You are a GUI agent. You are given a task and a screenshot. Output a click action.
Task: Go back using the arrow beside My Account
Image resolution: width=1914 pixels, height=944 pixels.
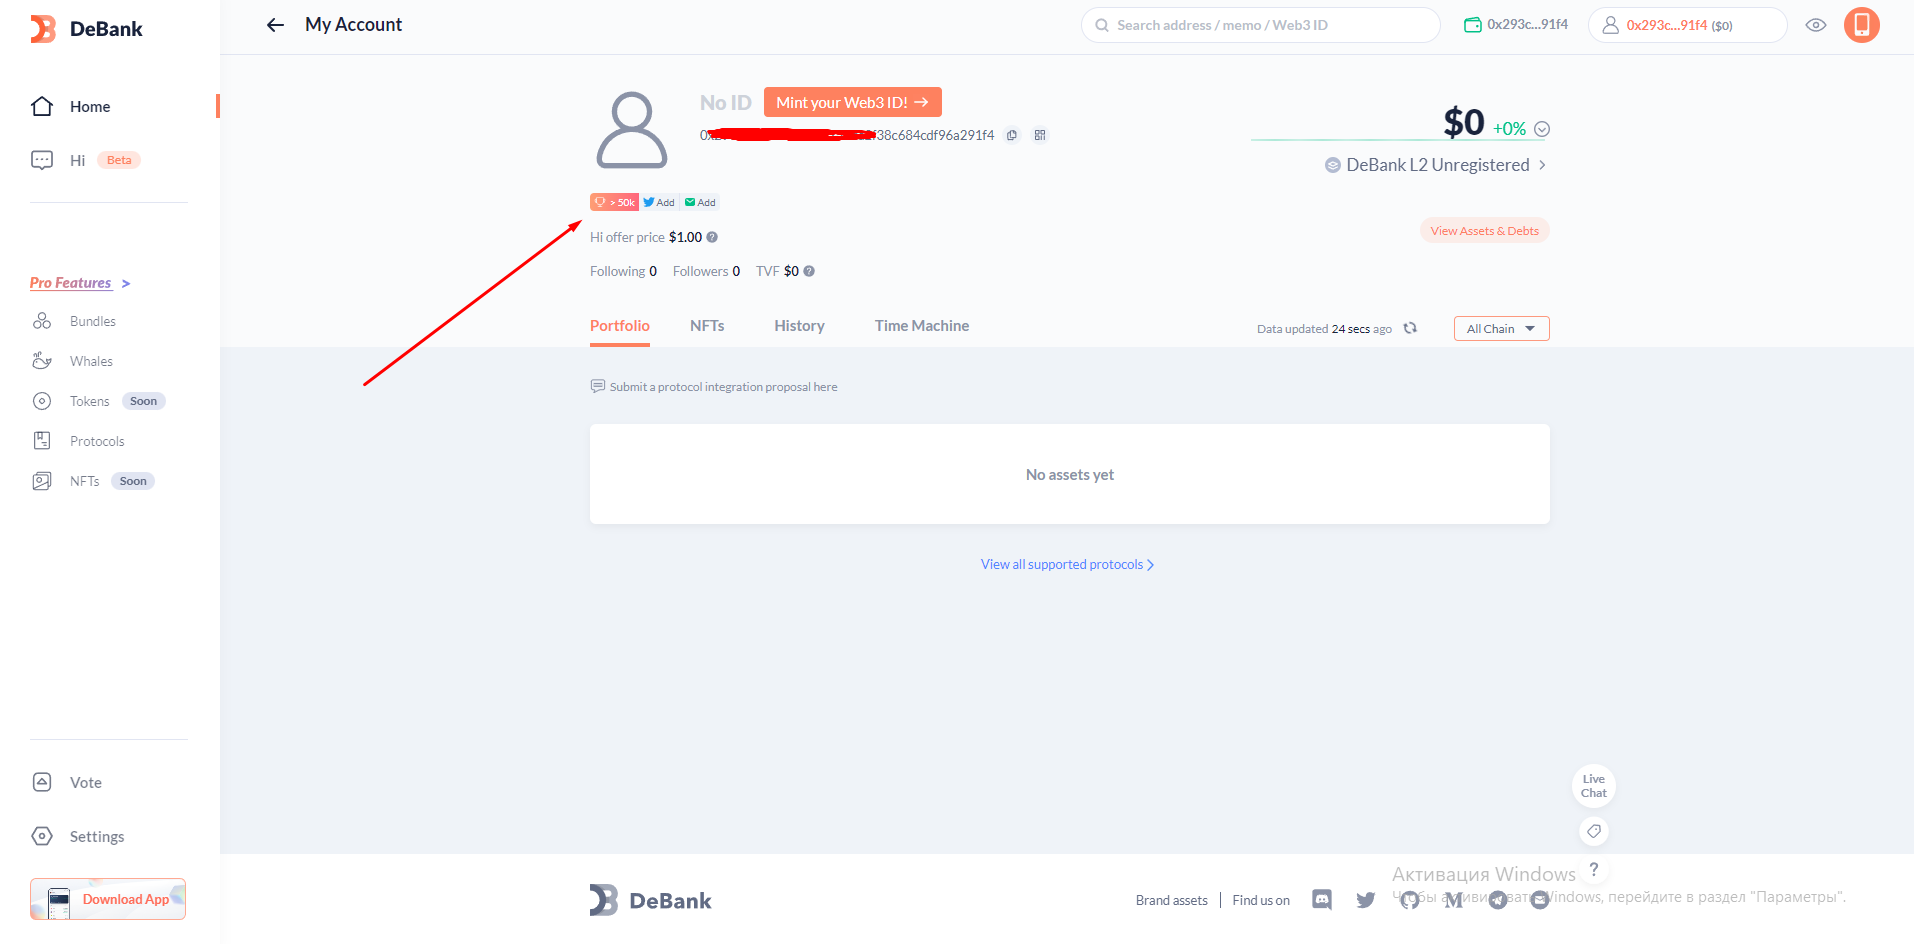click(275, 25)
